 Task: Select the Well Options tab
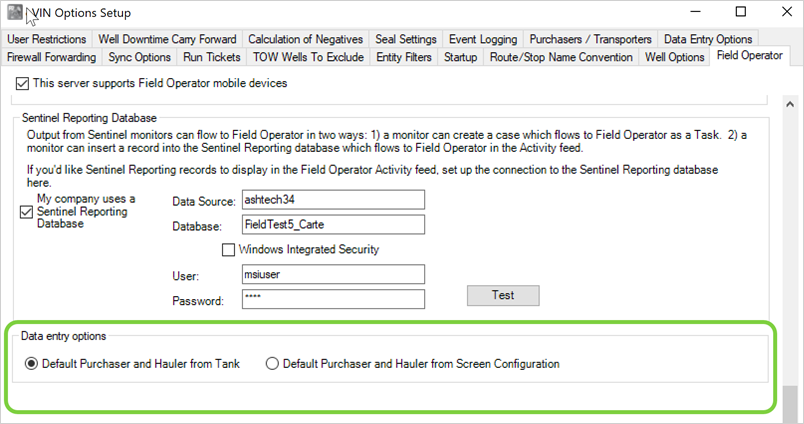click(673, 57)
